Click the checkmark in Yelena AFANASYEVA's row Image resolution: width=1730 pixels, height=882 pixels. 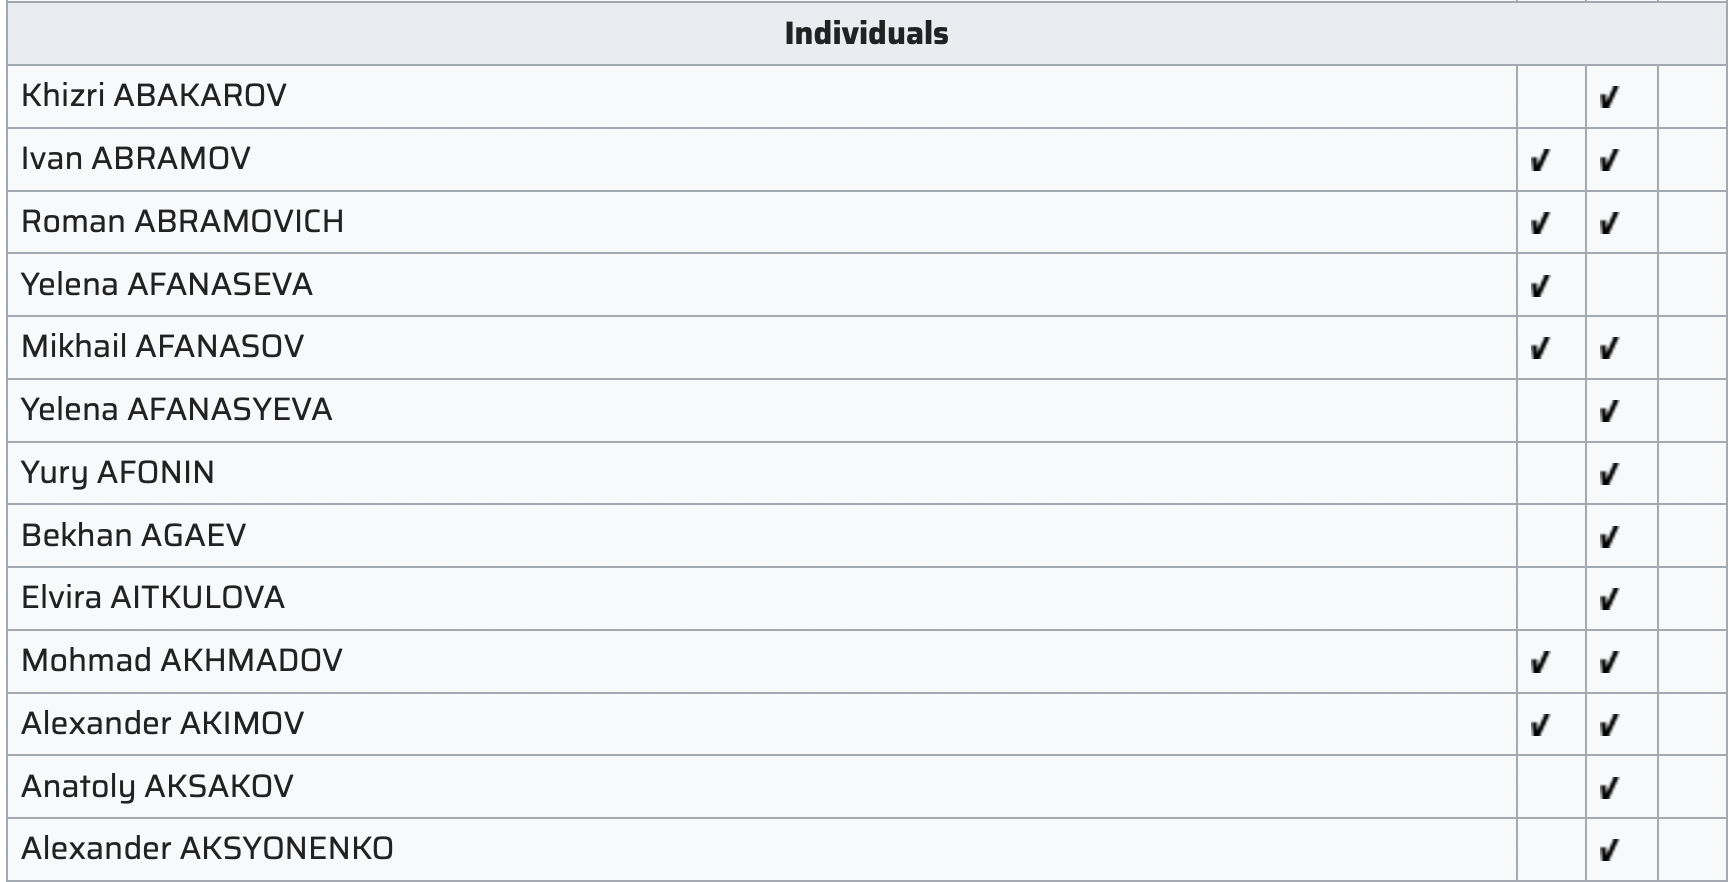(x=1609, y=411)
